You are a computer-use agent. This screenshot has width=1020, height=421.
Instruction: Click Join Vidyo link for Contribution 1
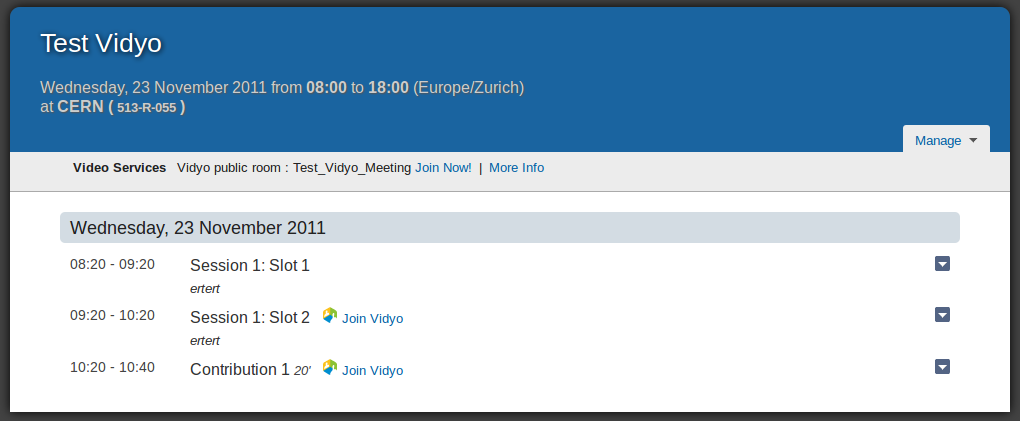pos(373,371)
